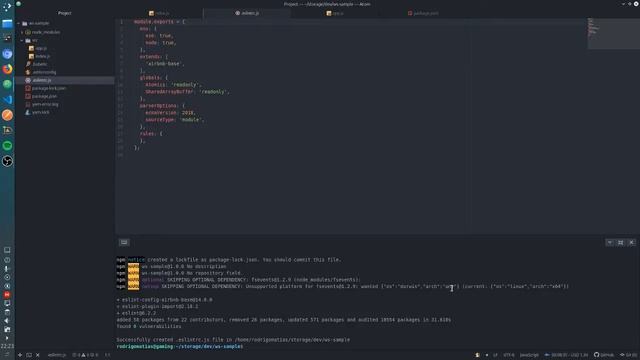Open the orange Postman icon in dock
Screen dimensions: 640x360
[x=7, y=115]
